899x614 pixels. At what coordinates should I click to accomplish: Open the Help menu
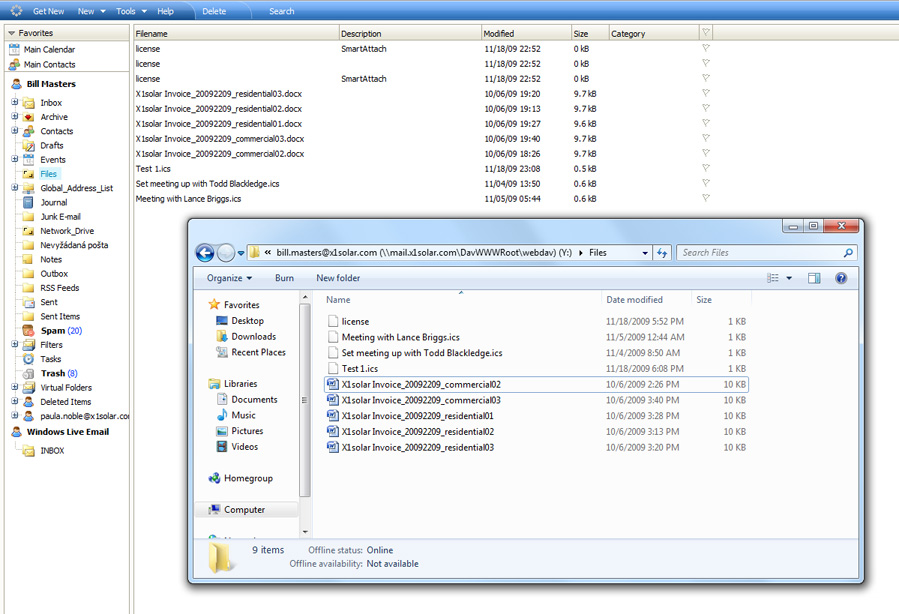click(165, 11)
